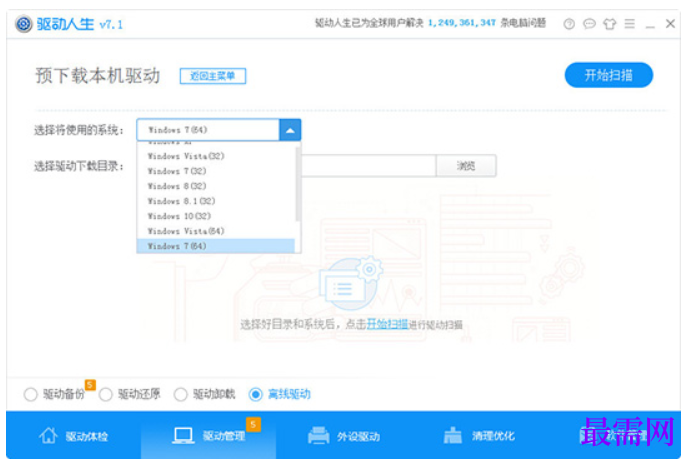Open the feedback chat bubble icon
The height and width of the screenshot is (463, 693).
(x=589, y=24)
